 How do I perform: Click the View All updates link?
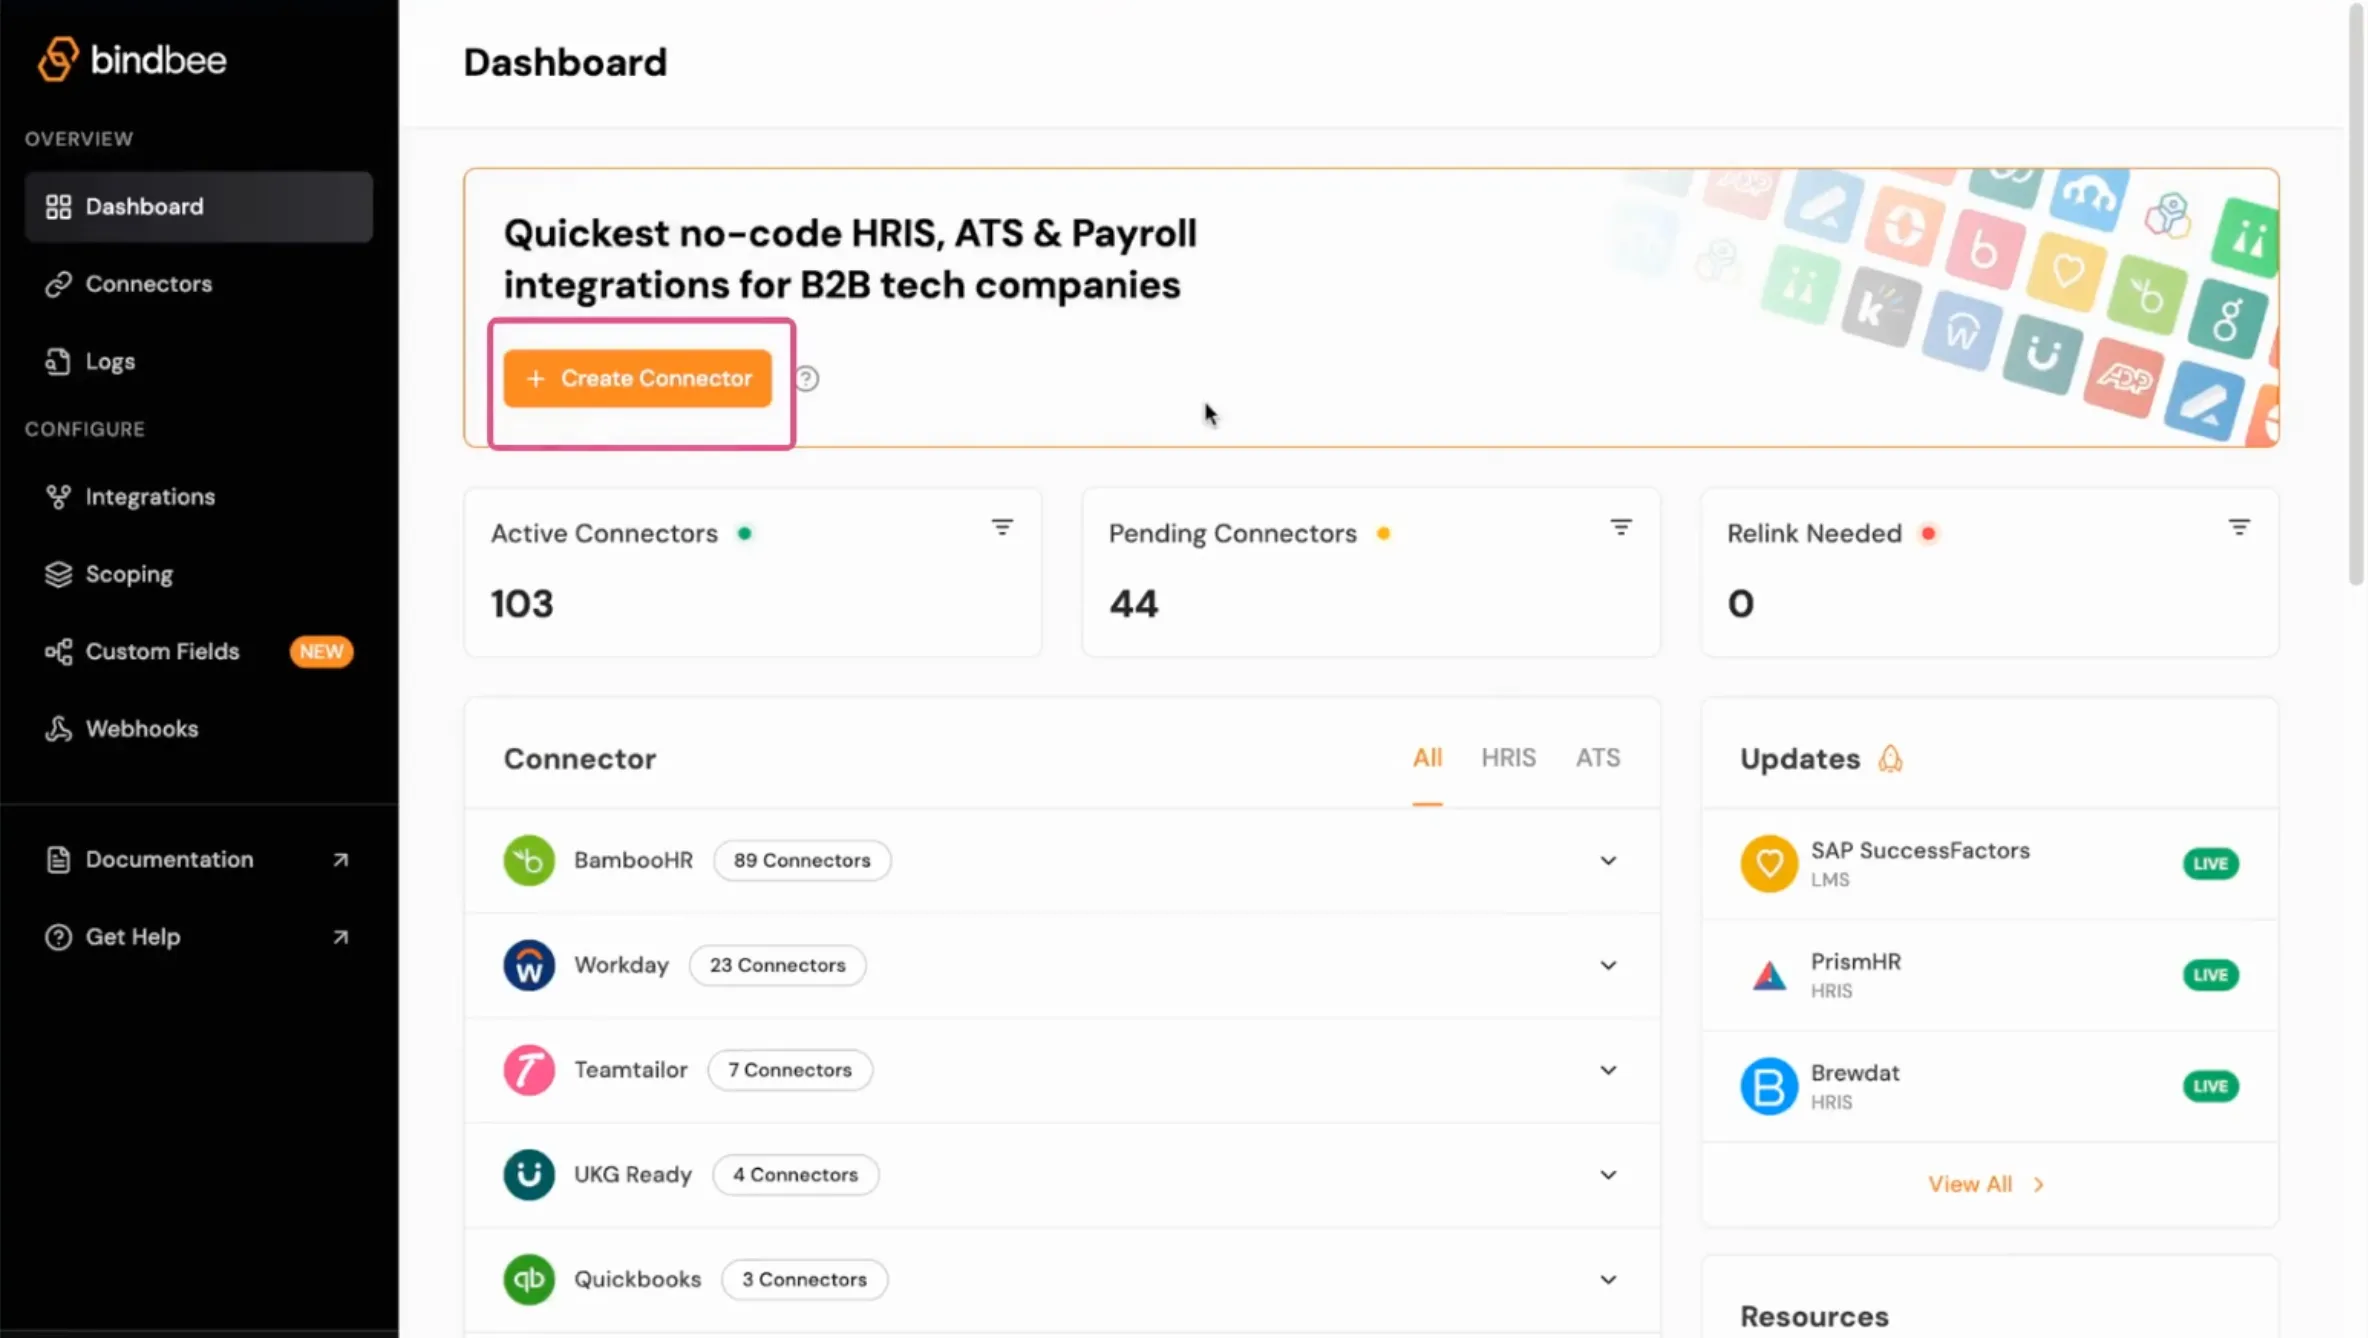click(1986, 1184)
